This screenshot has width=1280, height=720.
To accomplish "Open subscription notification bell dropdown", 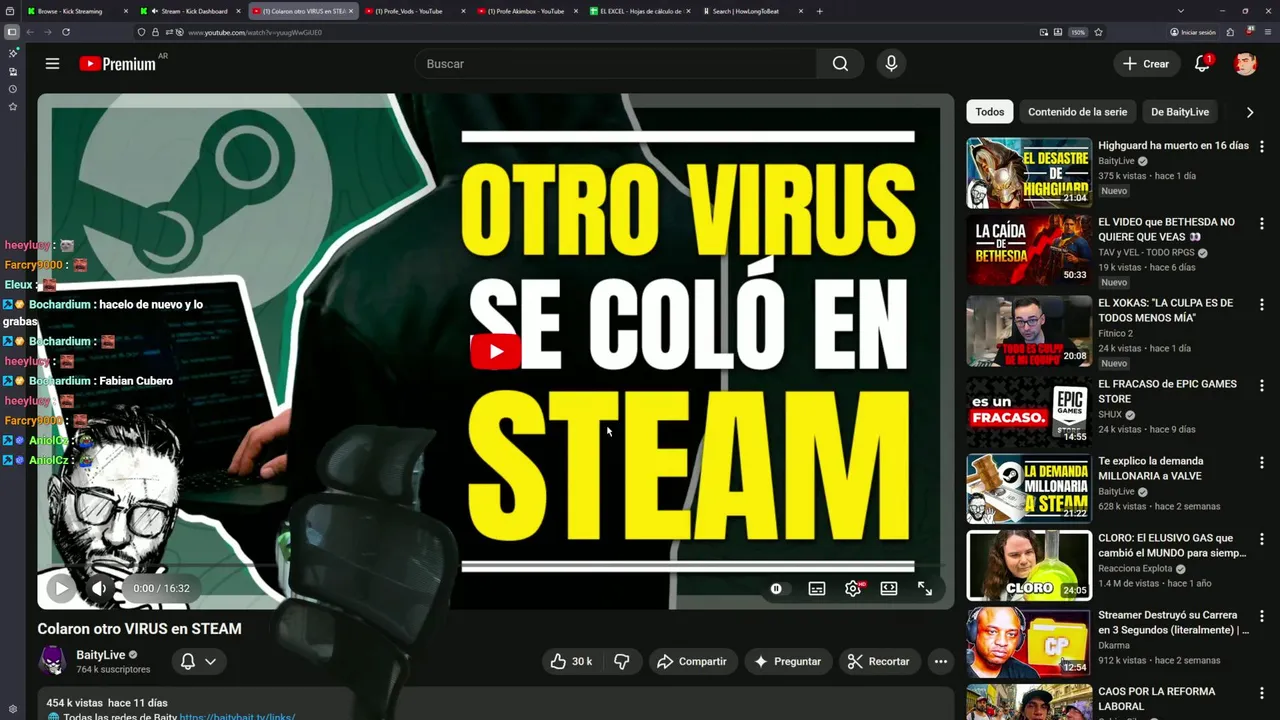I will coord(198,661).
